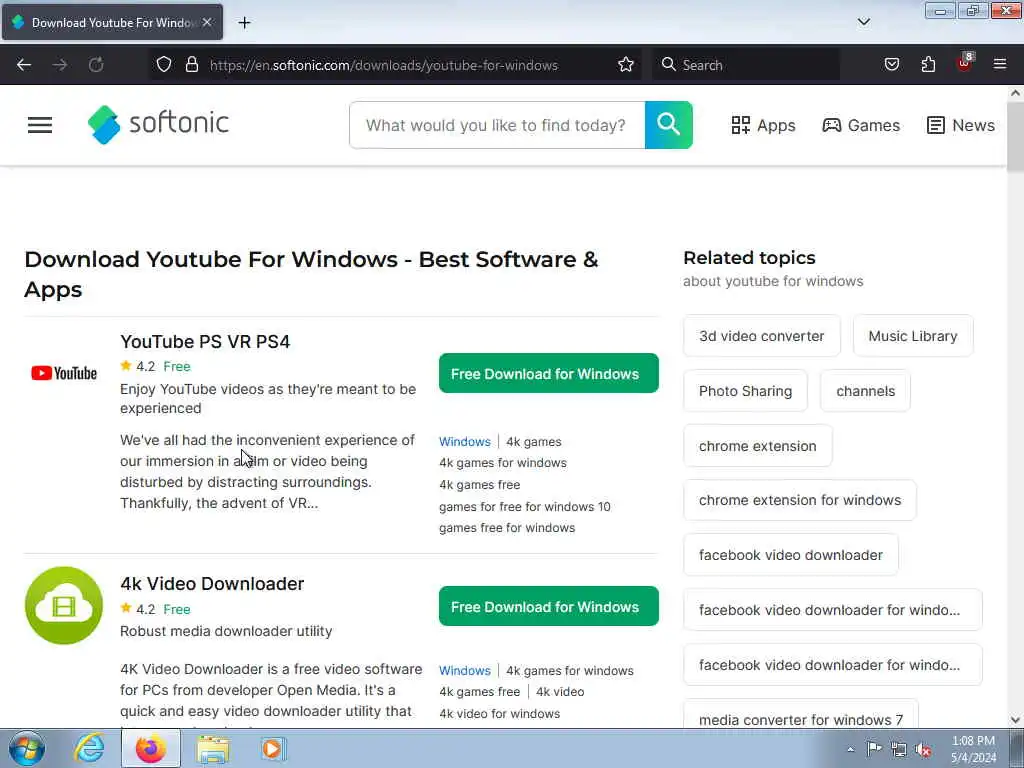This screenshot has width=1024, height=768.
Task: Click 'games free for windows' tag
Action: click(507, 528)
